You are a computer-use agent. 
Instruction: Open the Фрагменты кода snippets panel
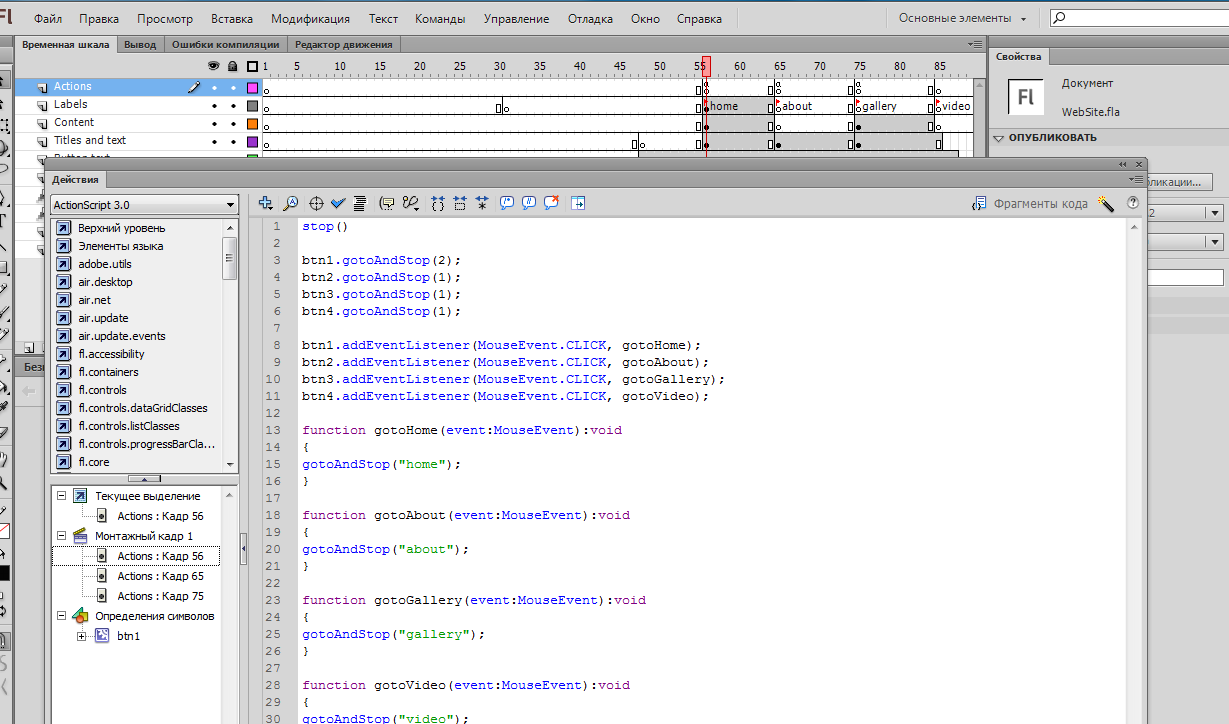[1031, 203]
